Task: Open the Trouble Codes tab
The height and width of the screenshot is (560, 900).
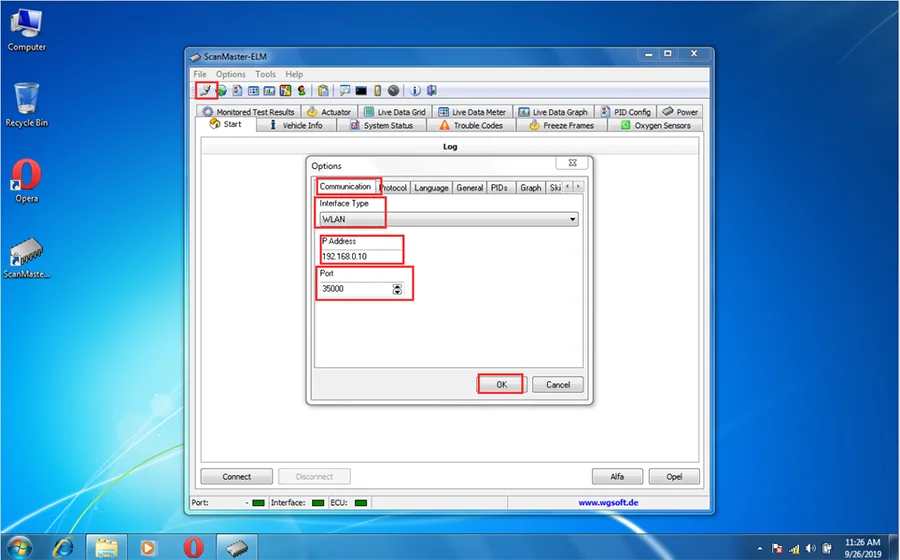Action: 471,125
